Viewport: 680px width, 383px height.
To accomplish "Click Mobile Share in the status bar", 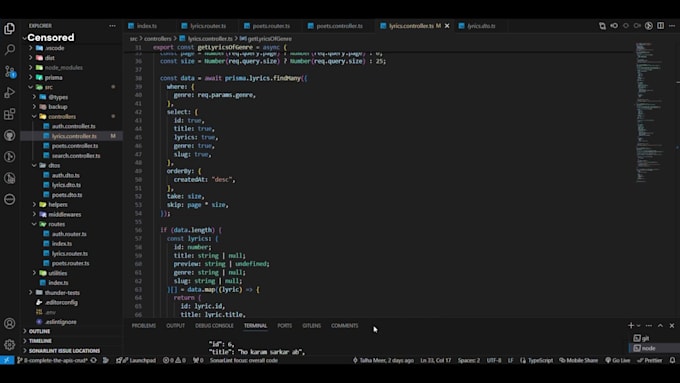I will click(579, 360).
